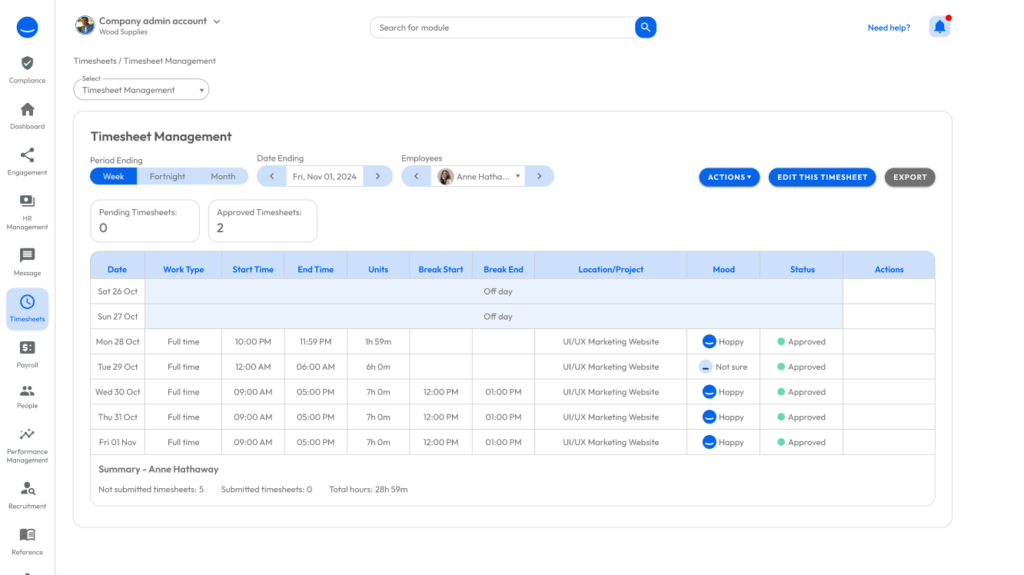Switch period ending to Fortnight
The image size is (1024, 575).
(x=167, y=176)
